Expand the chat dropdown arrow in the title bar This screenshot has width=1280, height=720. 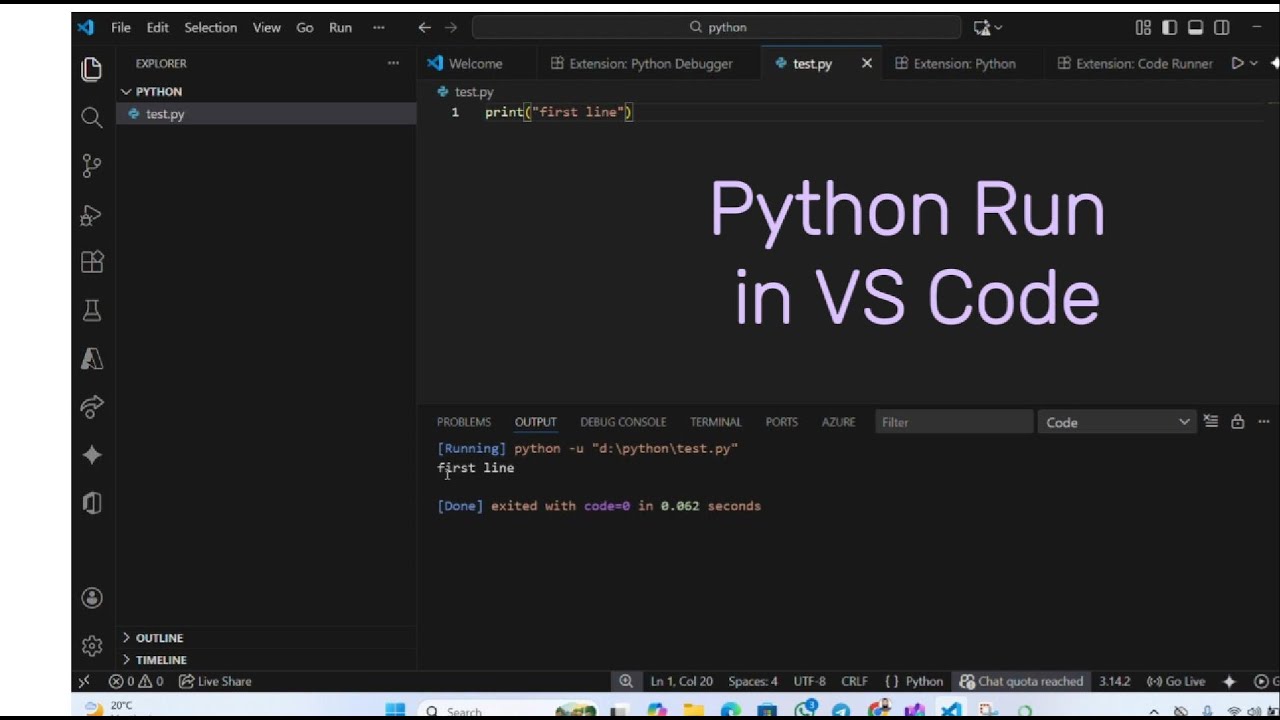pos(998,28)
